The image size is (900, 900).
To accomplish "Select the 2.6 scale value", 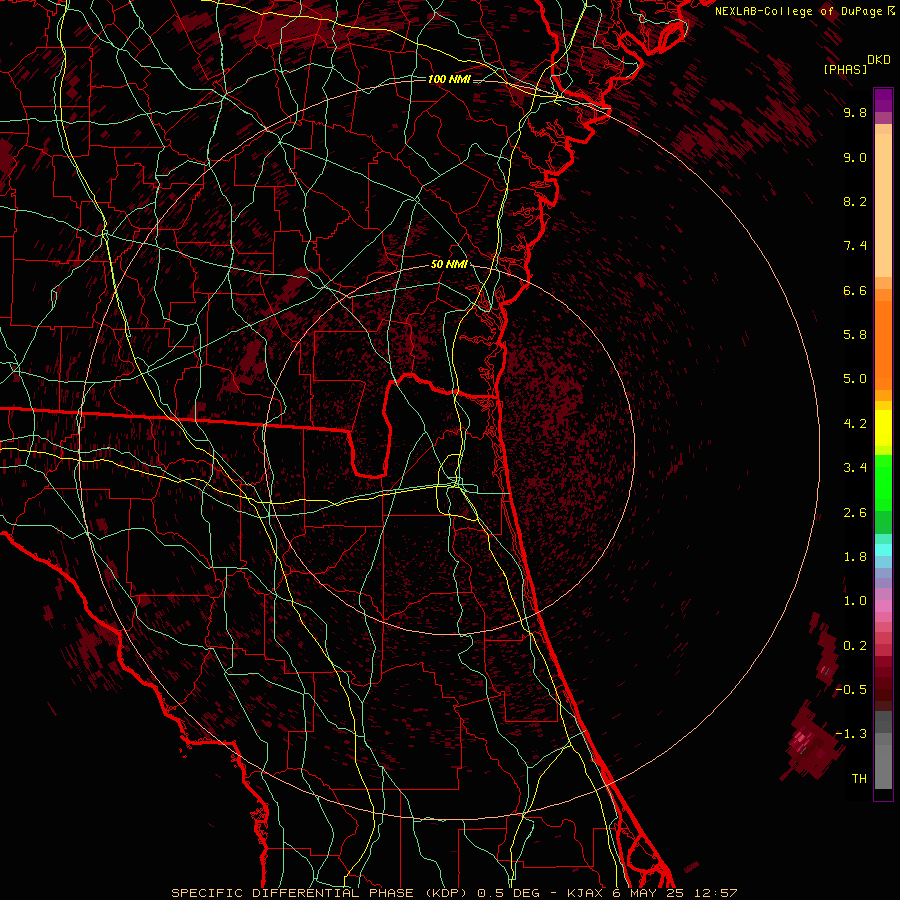I will (x=855, y=513).
